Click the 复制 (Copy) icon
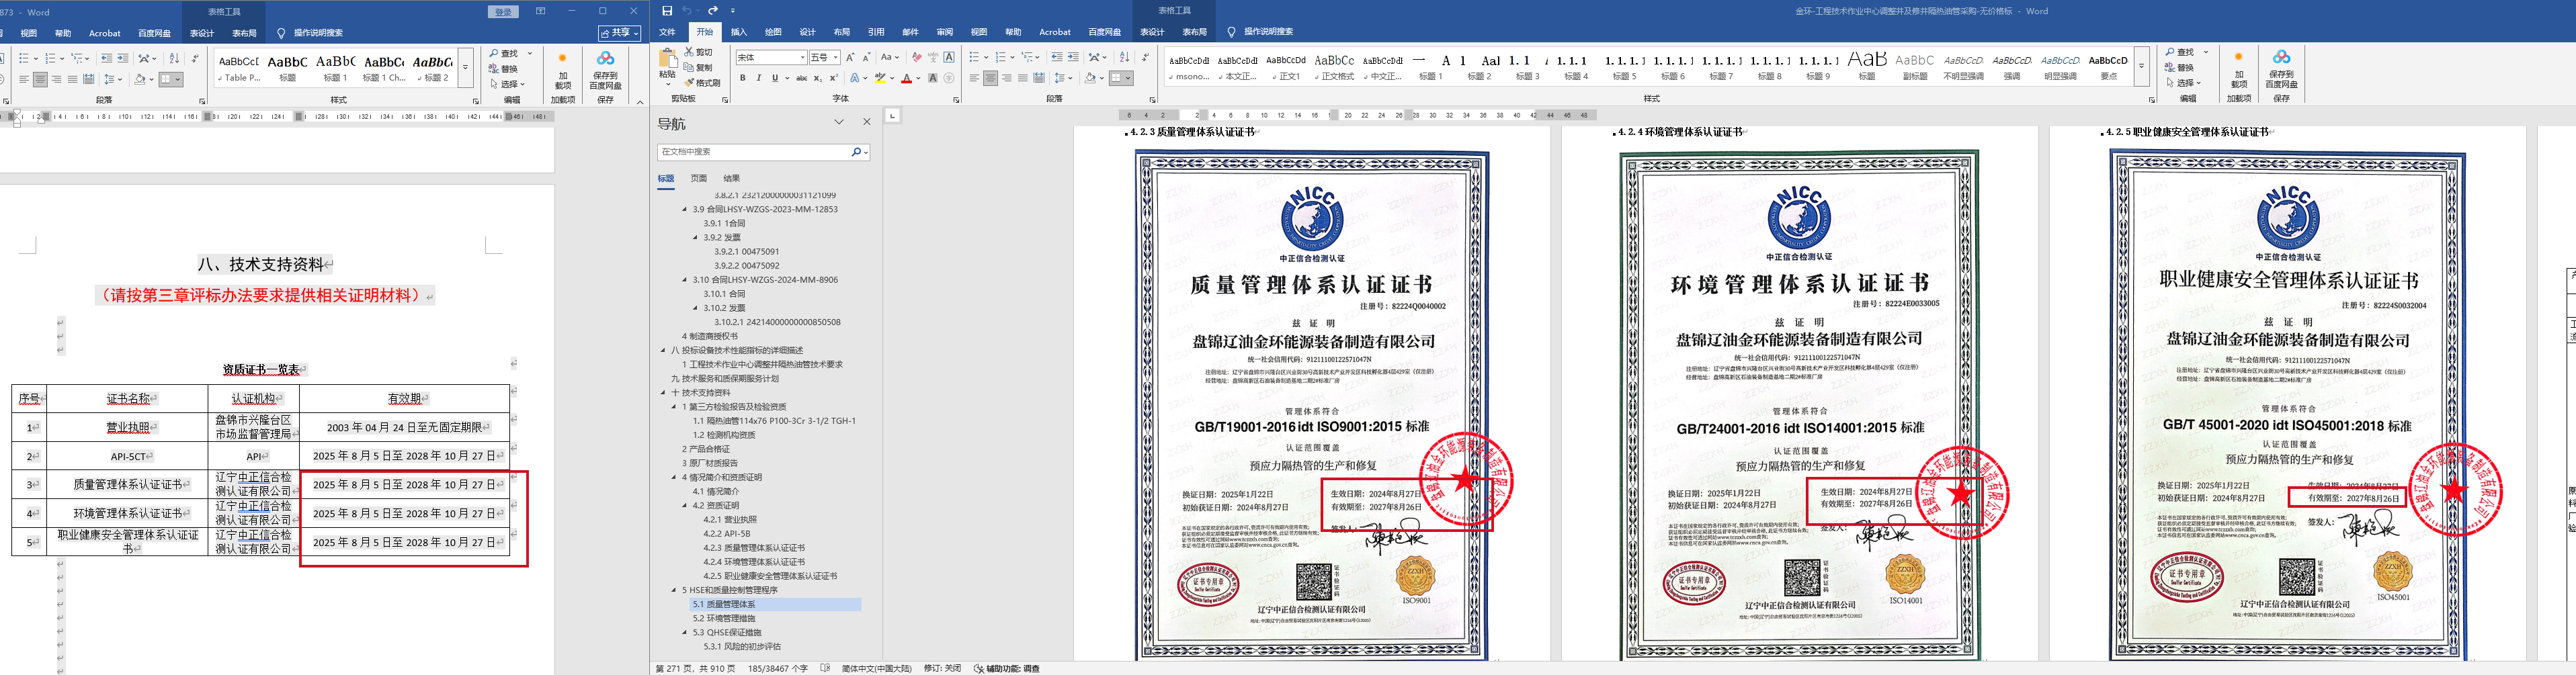Screen dimensions: 2576x675 pos(688,67)
